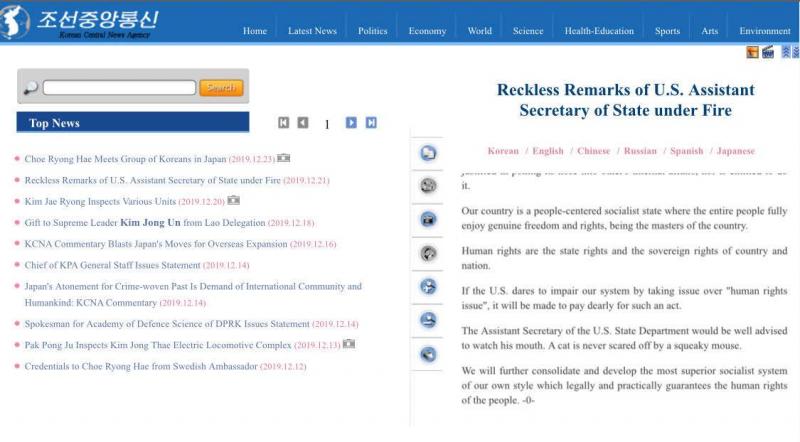
Task: Click the Top News header bar
Action: coord(133,122)
